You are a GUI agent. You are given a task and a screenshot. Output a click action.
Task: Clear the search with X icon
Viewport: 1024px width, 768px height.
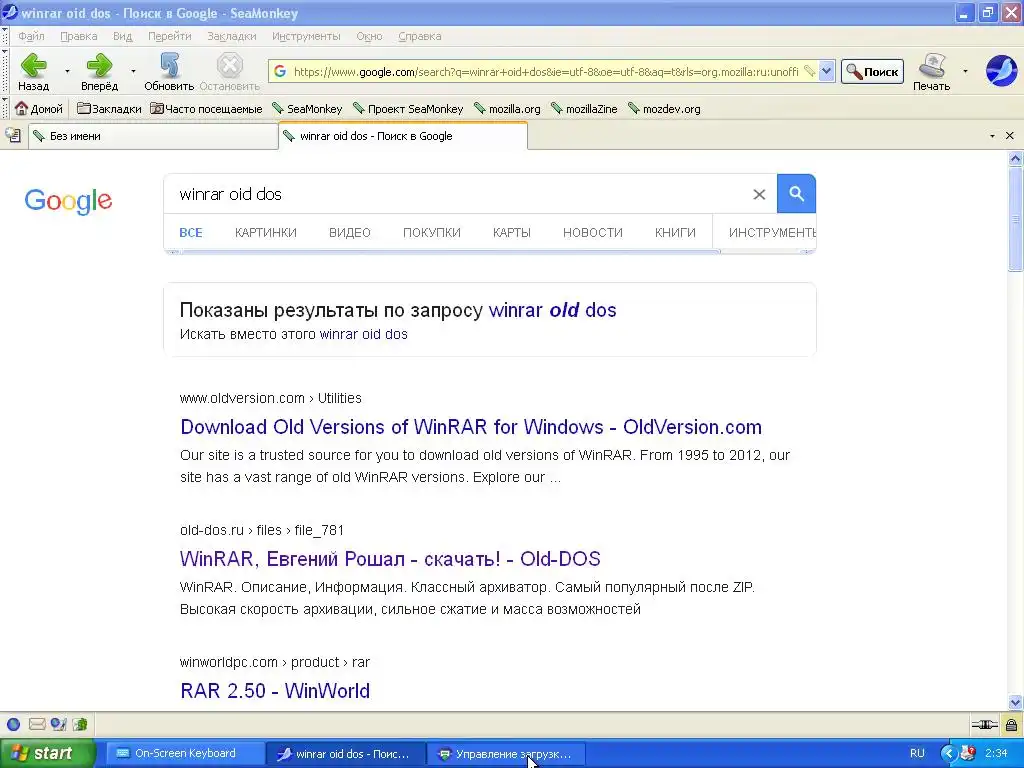point(759,194)
